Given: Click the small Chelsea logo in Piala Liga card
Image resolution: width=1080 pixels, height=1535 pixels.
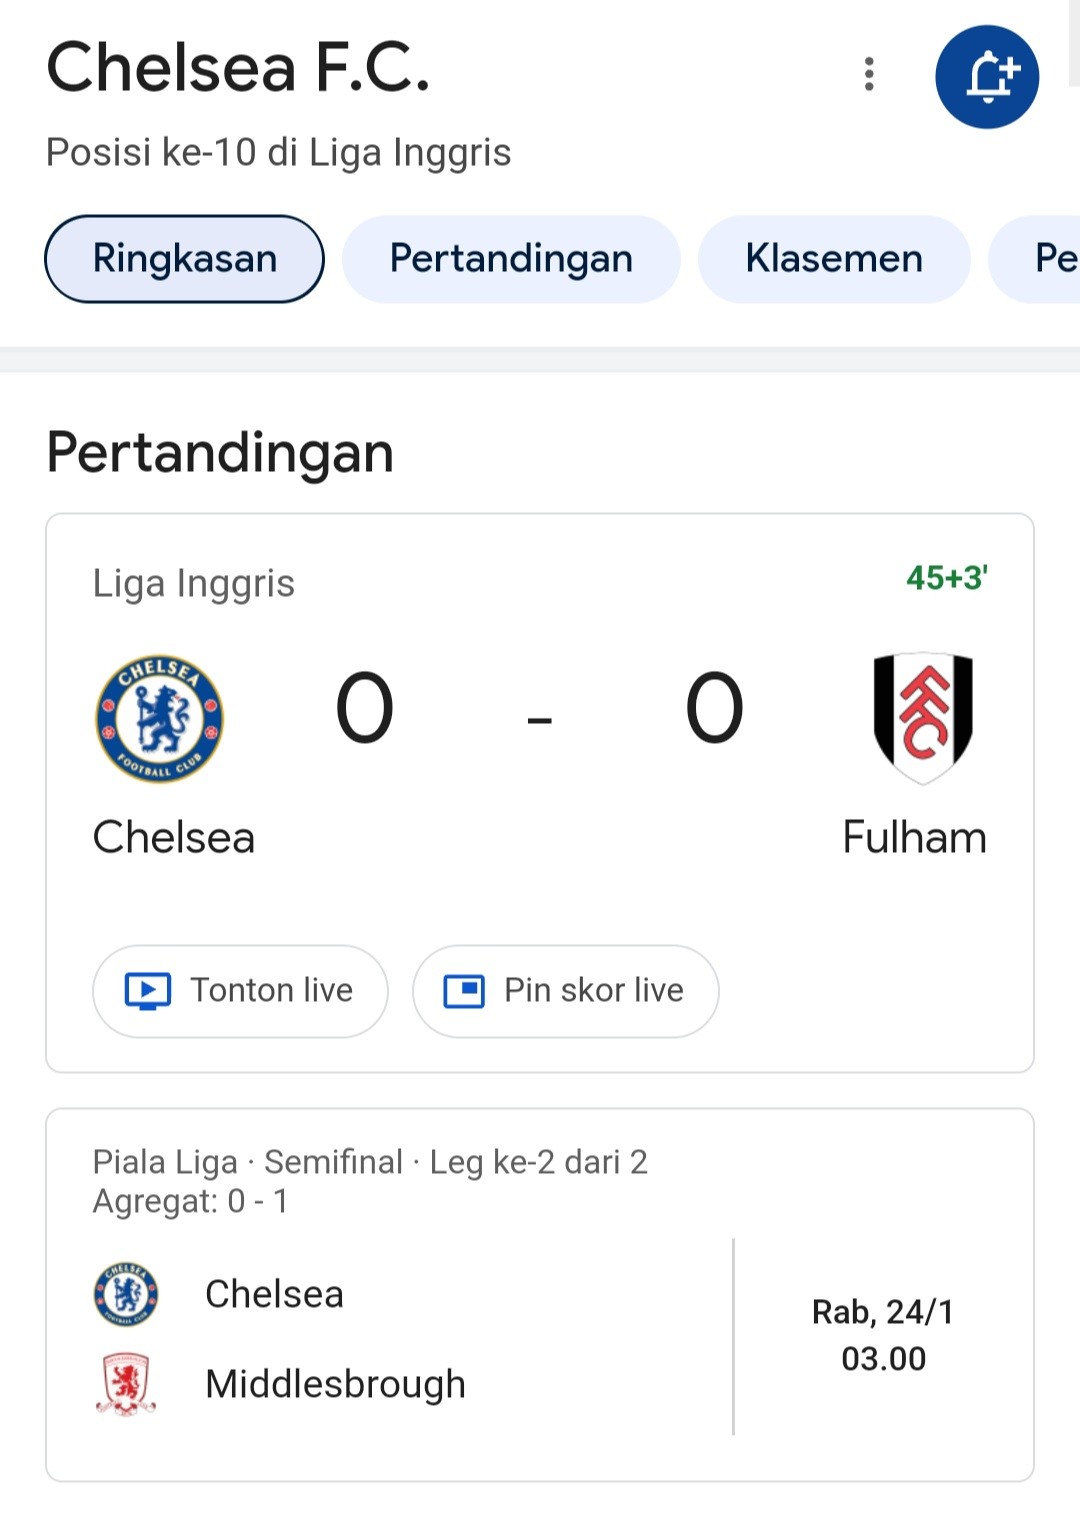Looking at the screenshot, I should pyautogui.click(x=126, y=1294).
